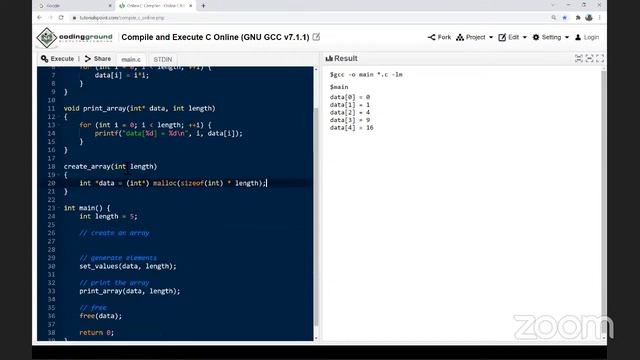640x360 pixels.
Task: Close the Online C Compiler browser tab
Action: 190,6
